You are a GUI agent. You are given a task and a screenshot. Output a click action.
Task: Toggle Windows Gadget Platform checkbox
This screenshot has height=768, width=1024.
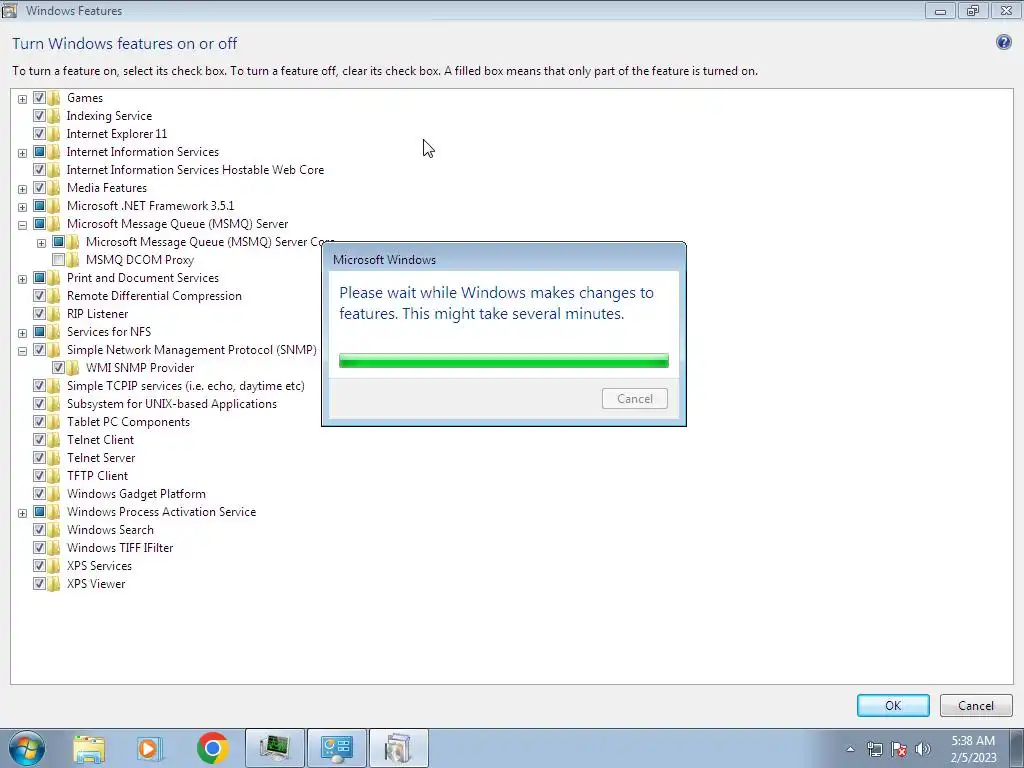(39, 494)
